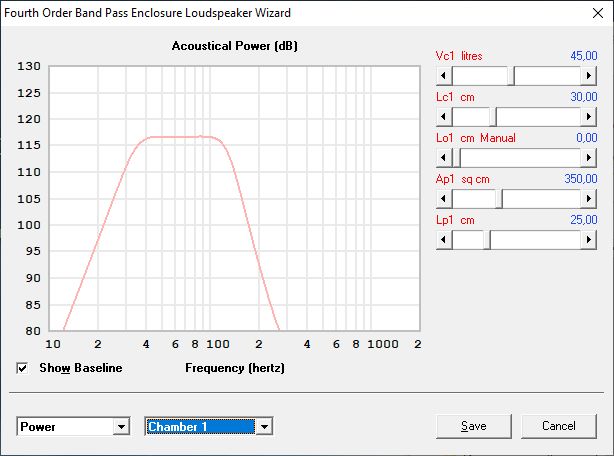Screen dimensions: 614x456
Task: Click the Ap1 sq cm label
Action: pos(462,179)
